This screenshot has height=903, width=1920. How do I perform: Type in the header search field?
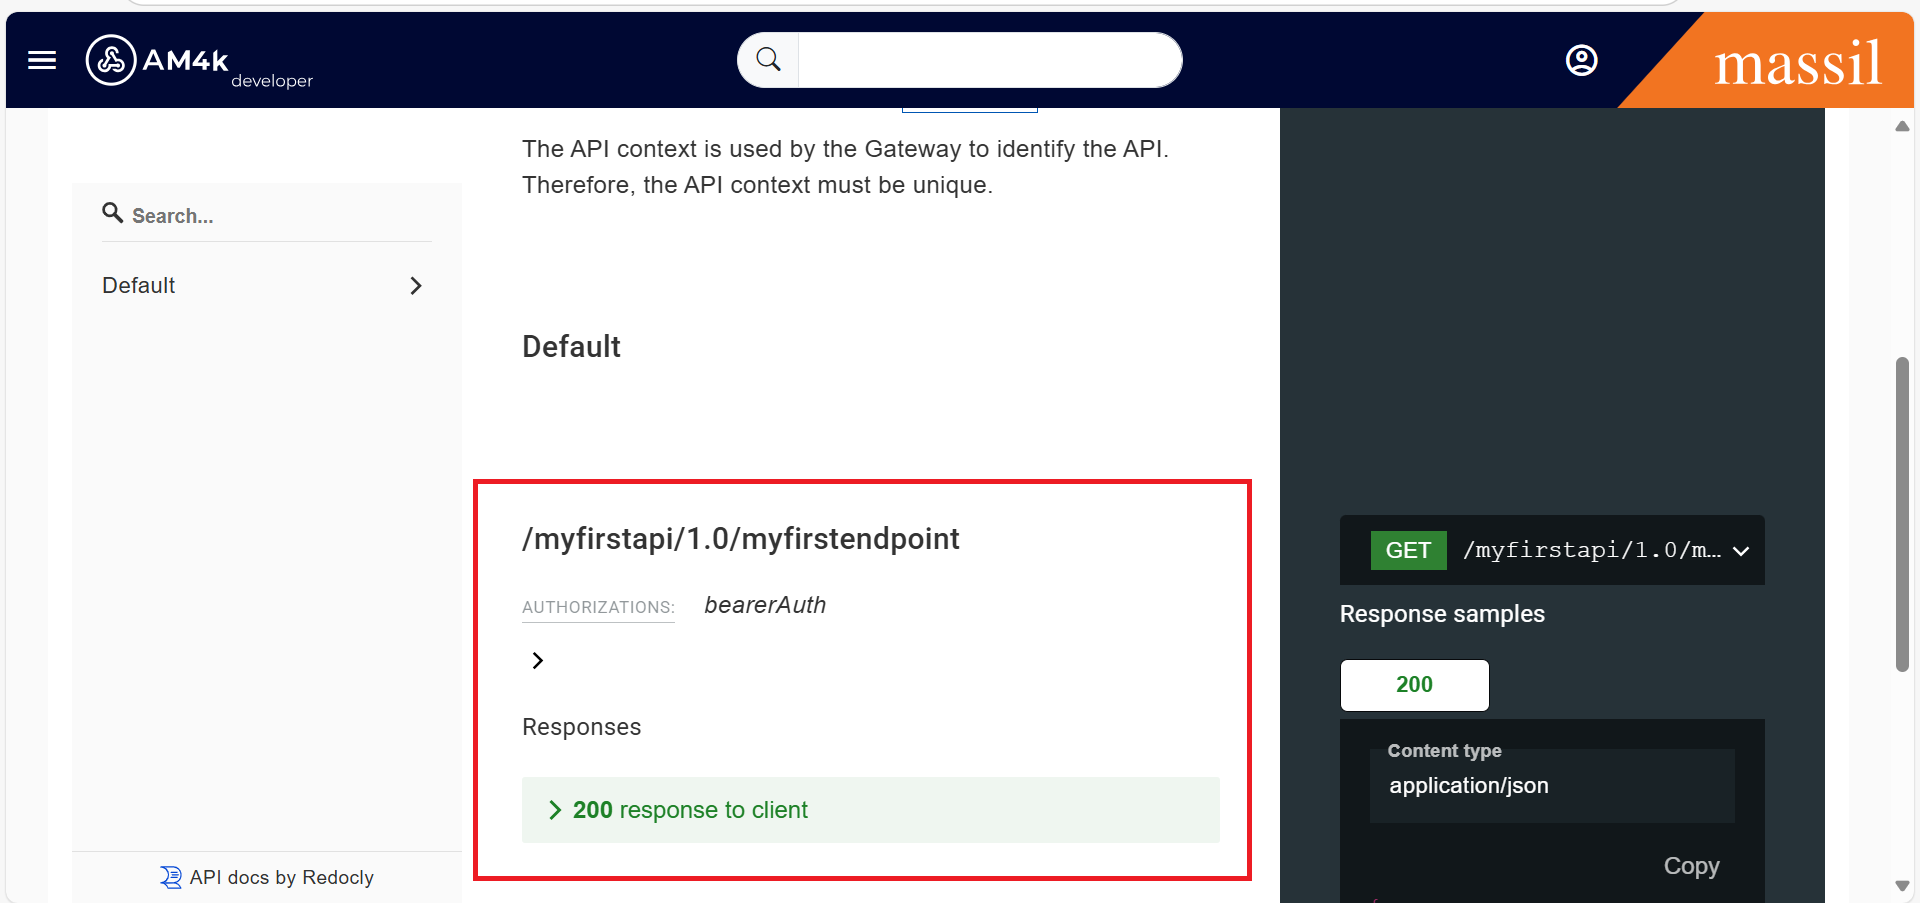[988, 60]
